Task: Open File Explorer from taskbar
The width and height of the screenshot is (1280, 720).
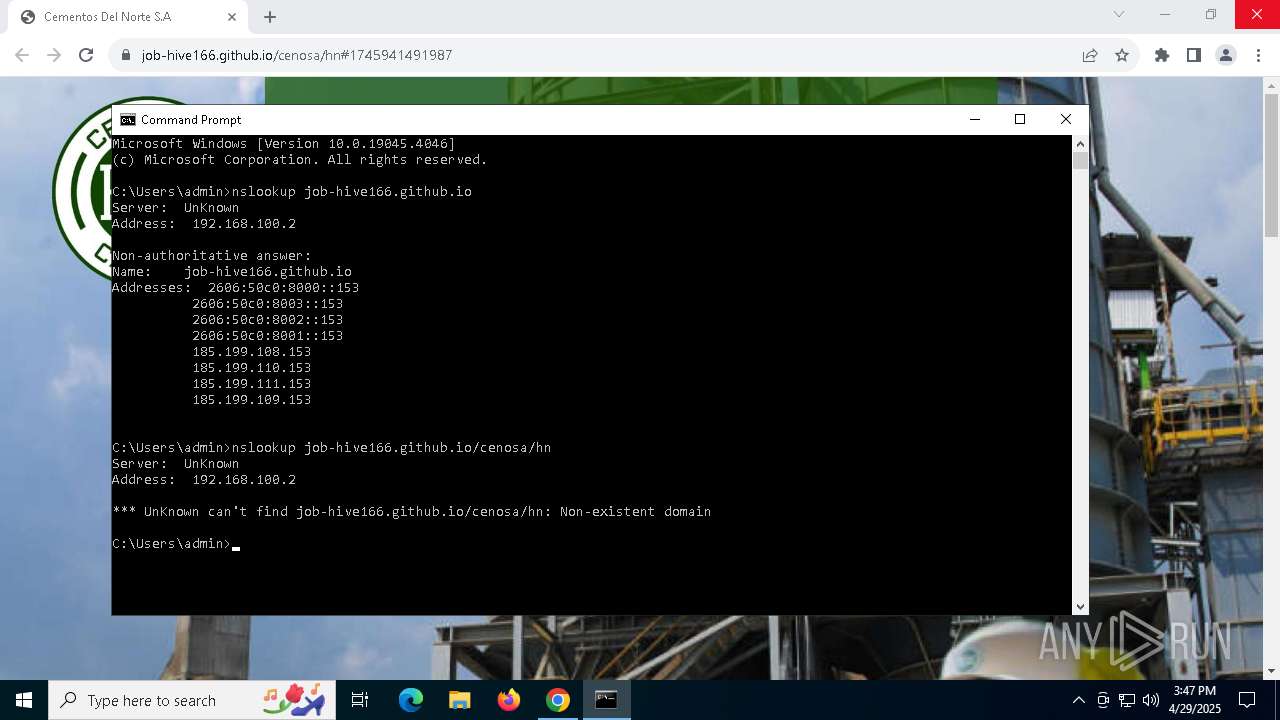Action: click(x=459, y=700)
